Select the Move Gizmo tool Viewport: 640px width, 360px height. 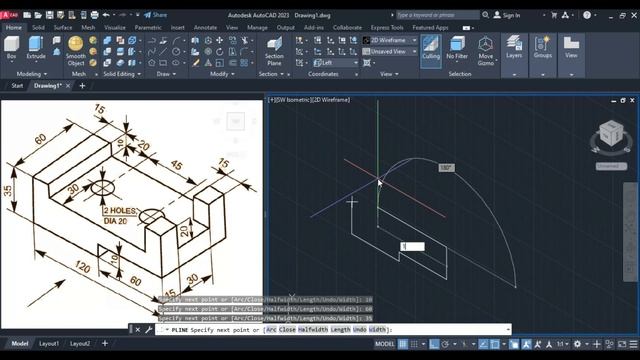(x=485, y=51)
